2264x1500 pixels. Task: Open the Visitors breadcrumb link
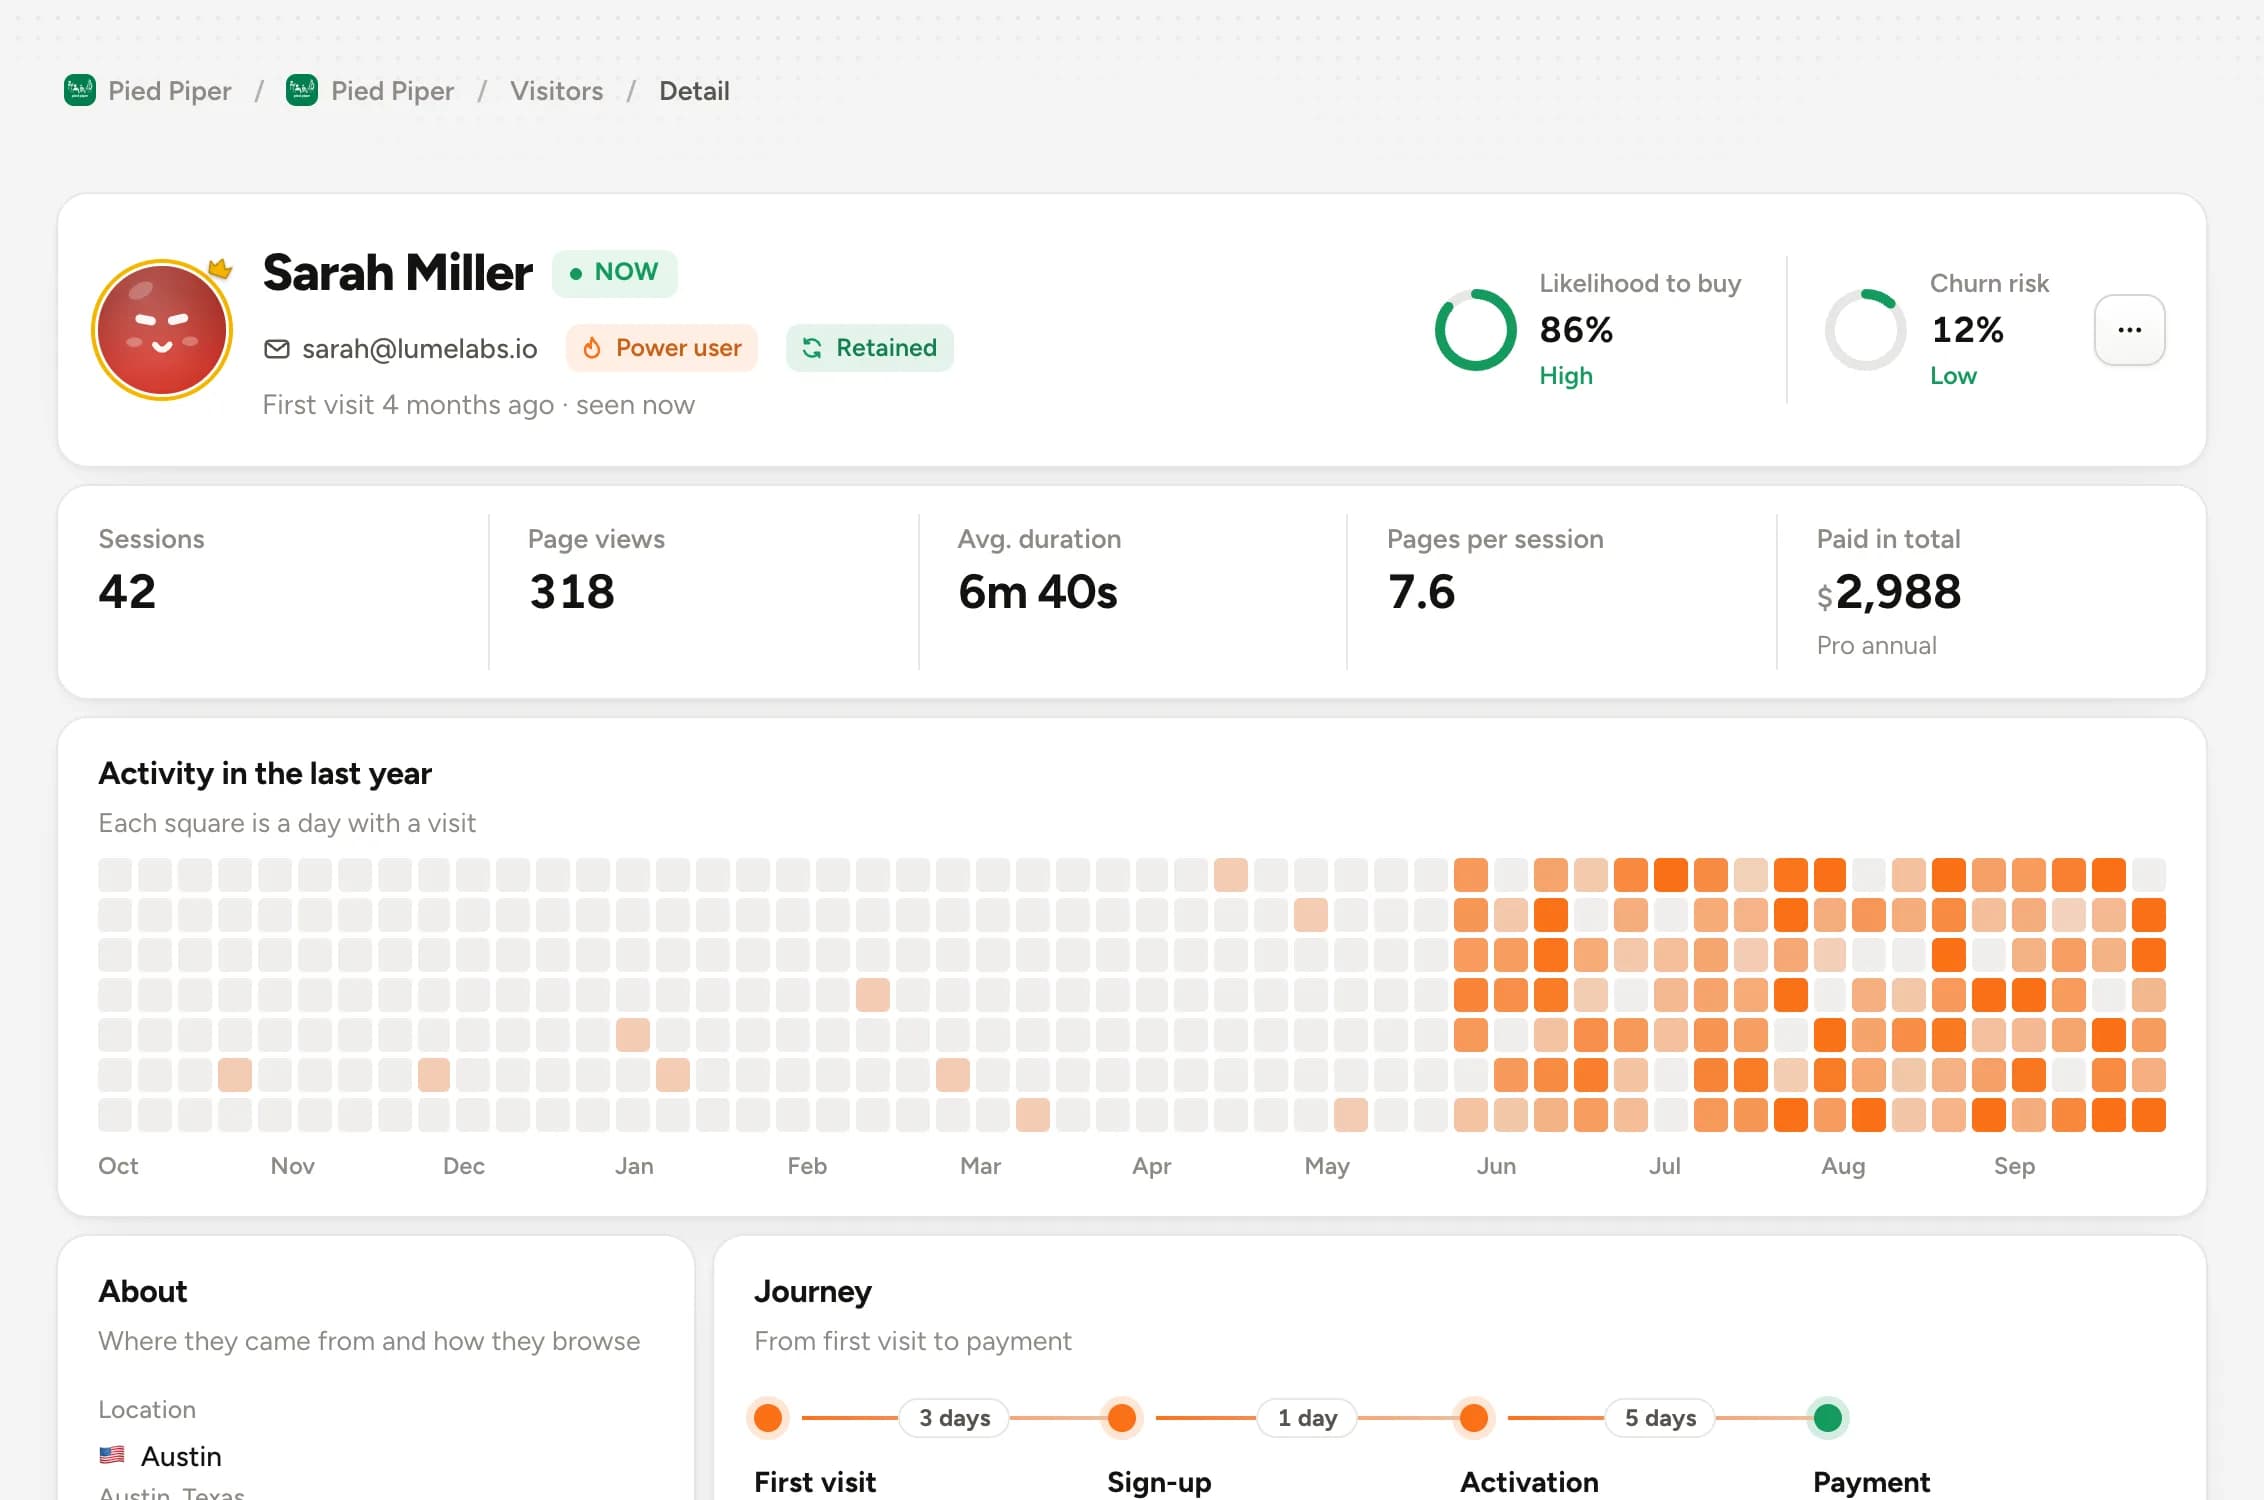click(557, 91)
